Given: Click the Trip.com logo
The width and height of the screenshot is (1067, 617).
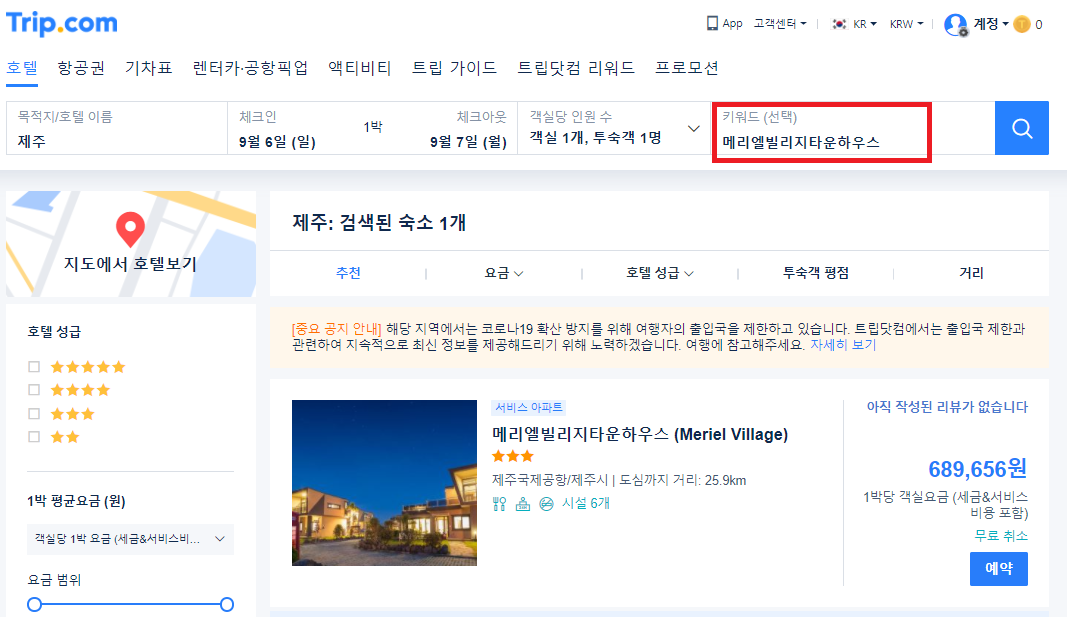Looking at the screenshot, I should 62,23.
